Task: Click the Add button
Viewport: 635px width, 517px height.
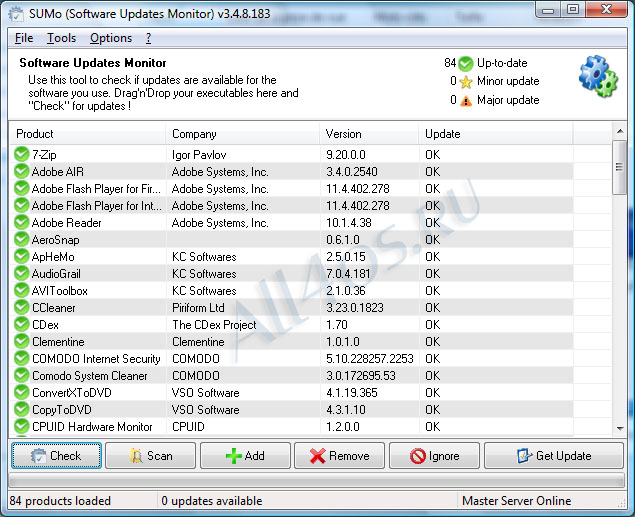Action: (245, 455)
